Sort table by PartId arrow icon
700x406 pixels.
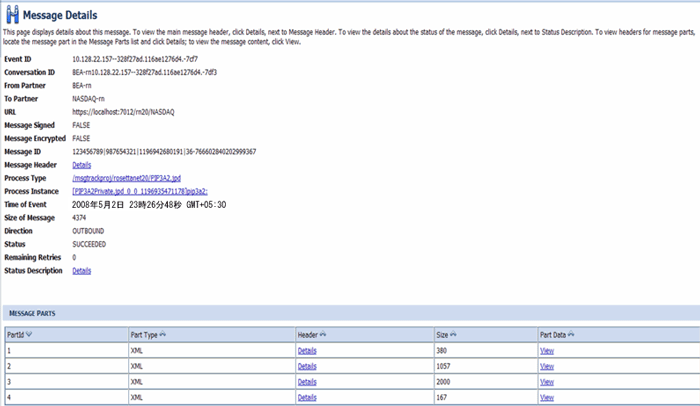tap(29, 334)
